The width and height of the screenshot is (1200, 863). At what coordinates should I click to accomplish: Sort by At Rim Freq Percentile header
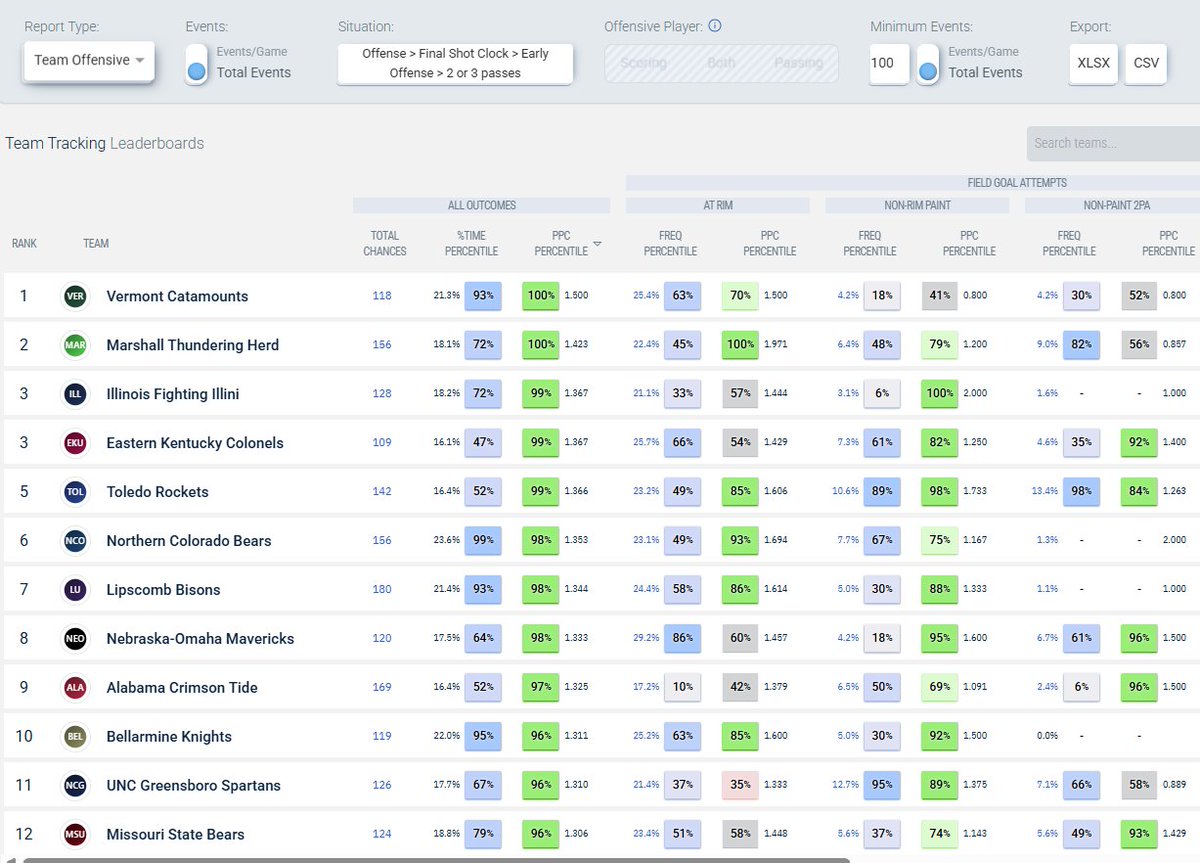pyautogui.click(x=670, y=244)
